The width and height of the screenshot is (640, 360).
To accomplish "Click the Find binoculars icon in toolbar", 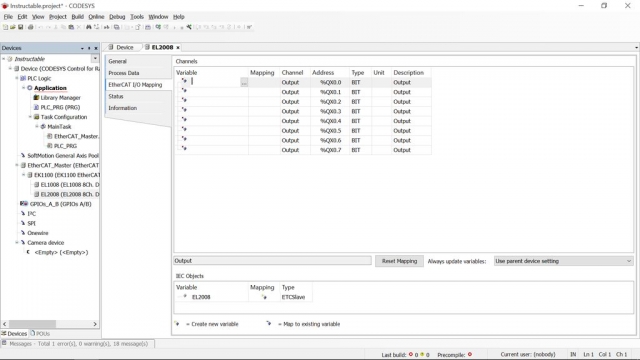I will (89, 27).
